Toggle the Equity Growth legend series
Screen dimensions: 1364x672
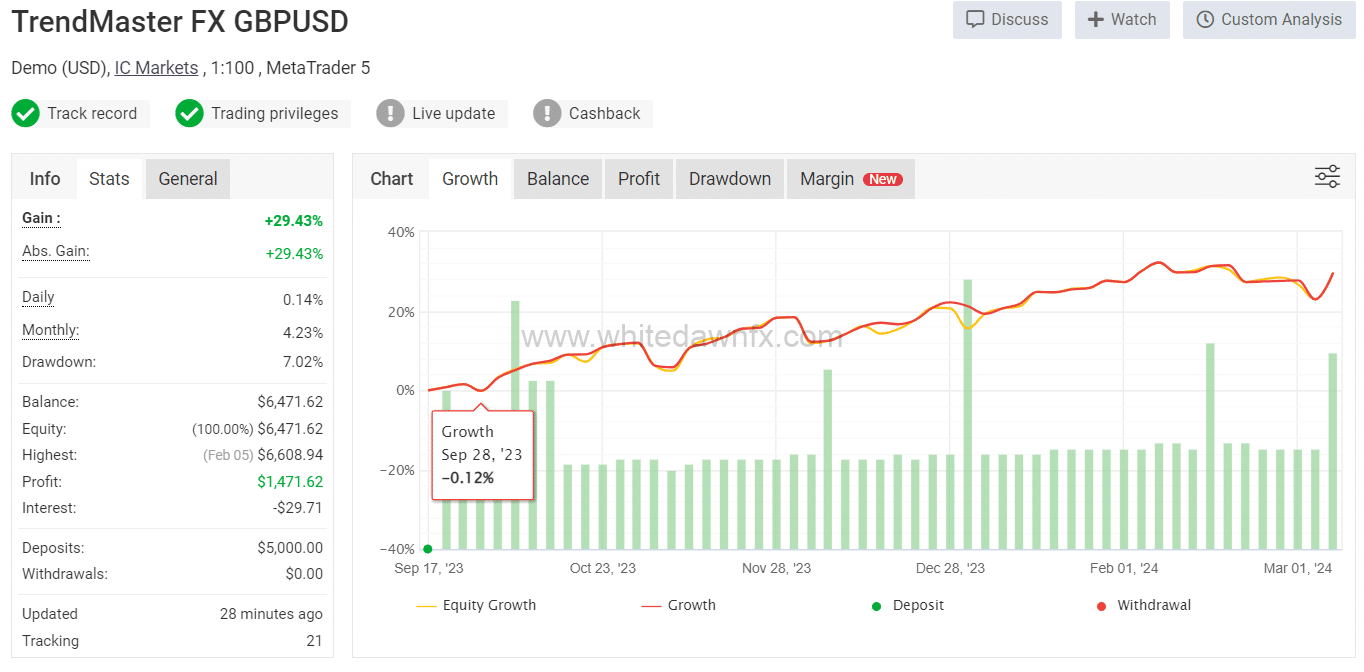point(477,605)
